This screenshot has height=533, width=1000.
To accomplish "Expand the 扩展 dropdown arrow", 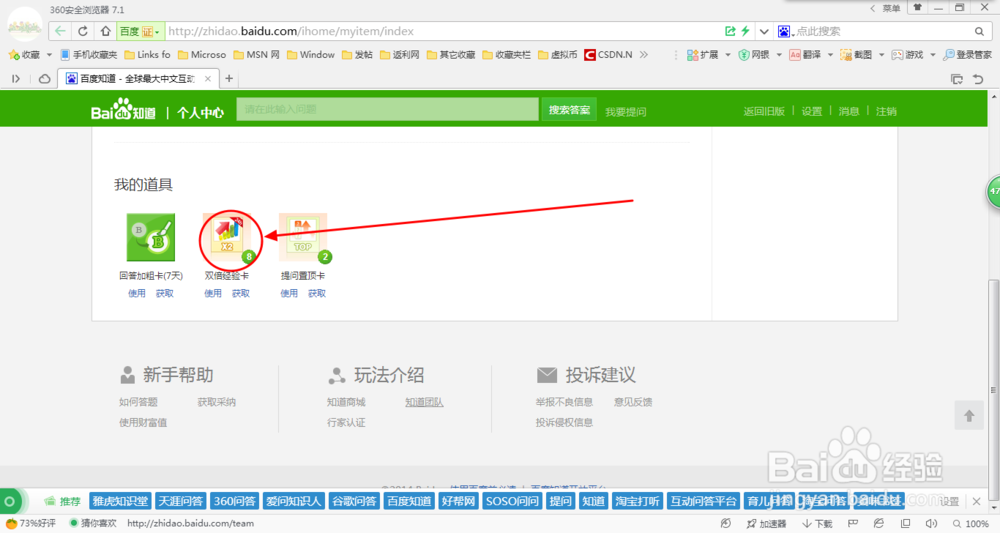I will 728,55.
